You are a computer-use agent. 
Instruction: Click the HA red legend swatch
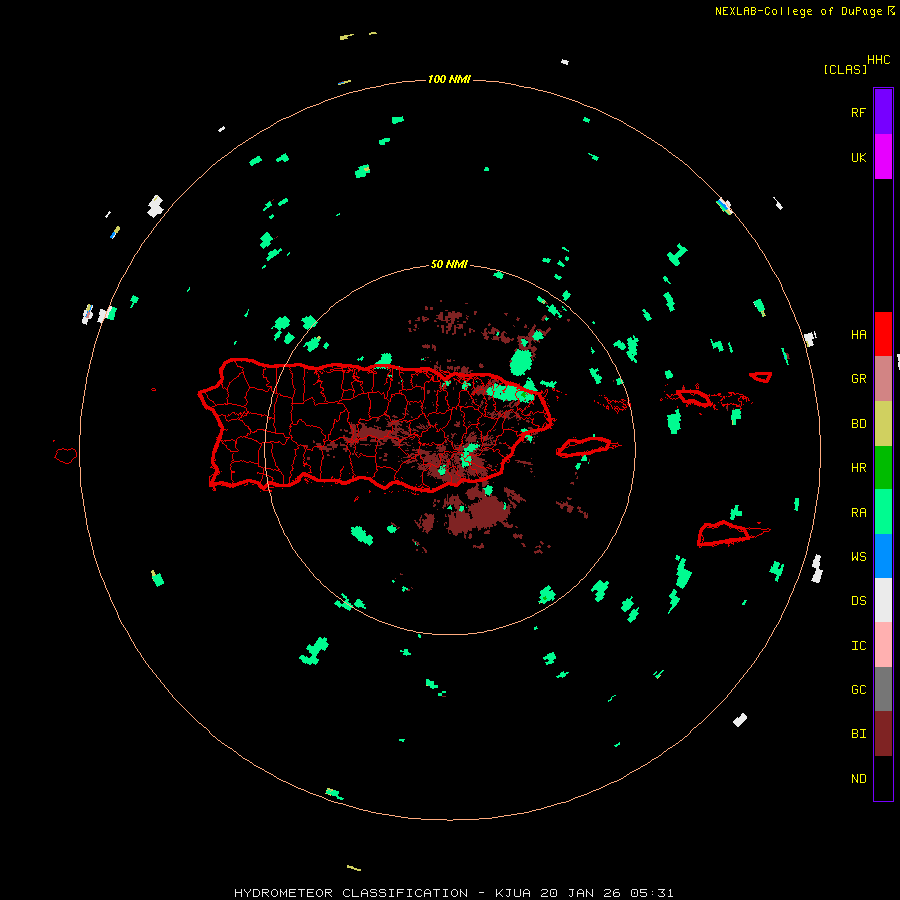pos(883,334)
